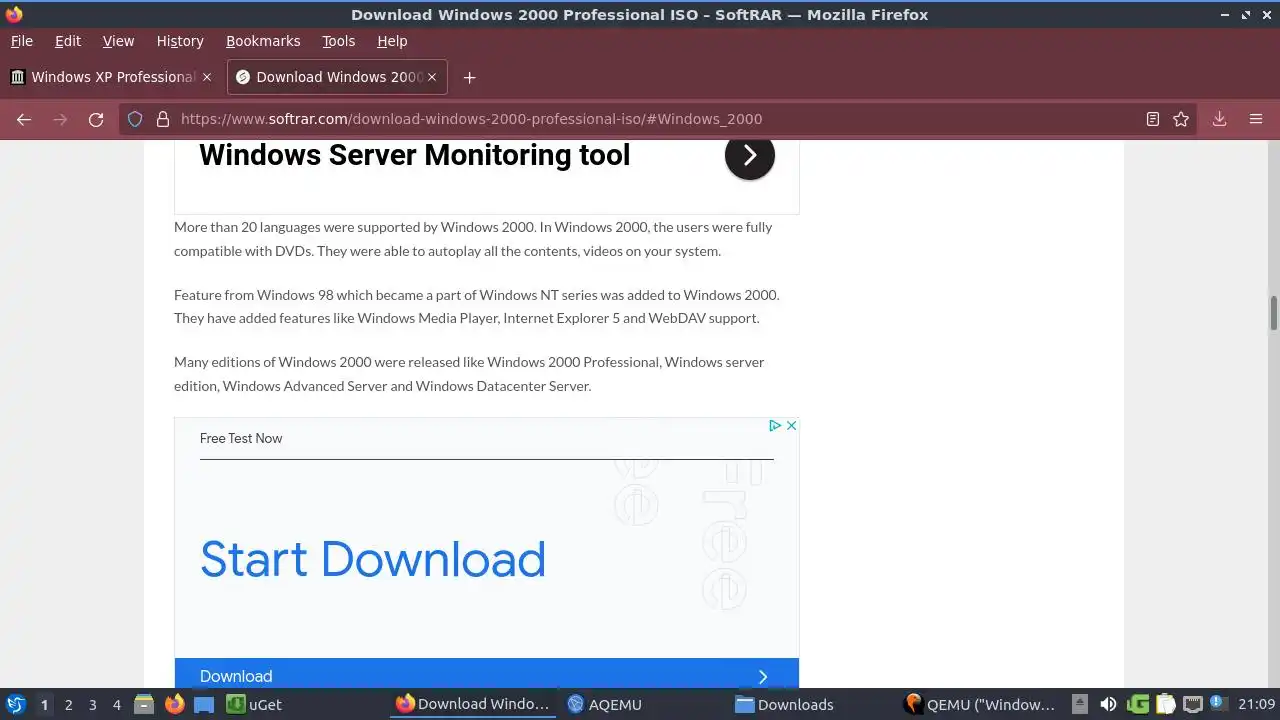Image resolution: width=1280 pixels, height=720 pixels.
Task: Open the AdChoices triangle icon
Action: [x=774, y=425]
